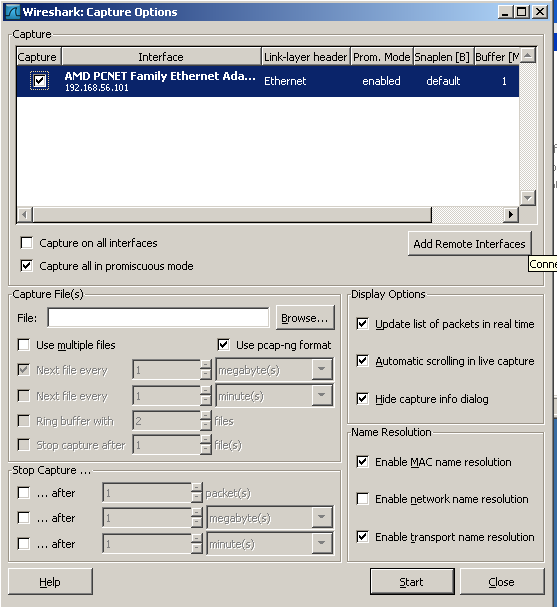This screenshot has width=557, height=607.
Task: Click the File path input field
Action: [158, 318]
